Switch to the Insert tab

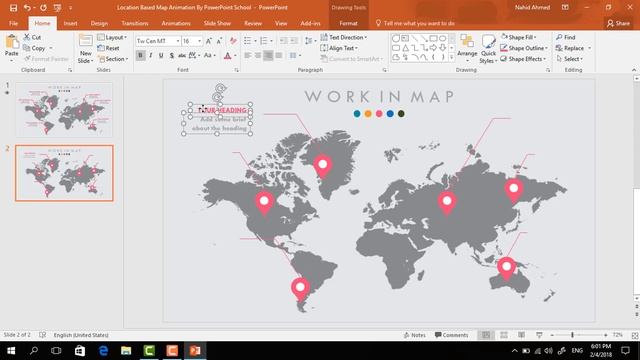click(70, 23)
